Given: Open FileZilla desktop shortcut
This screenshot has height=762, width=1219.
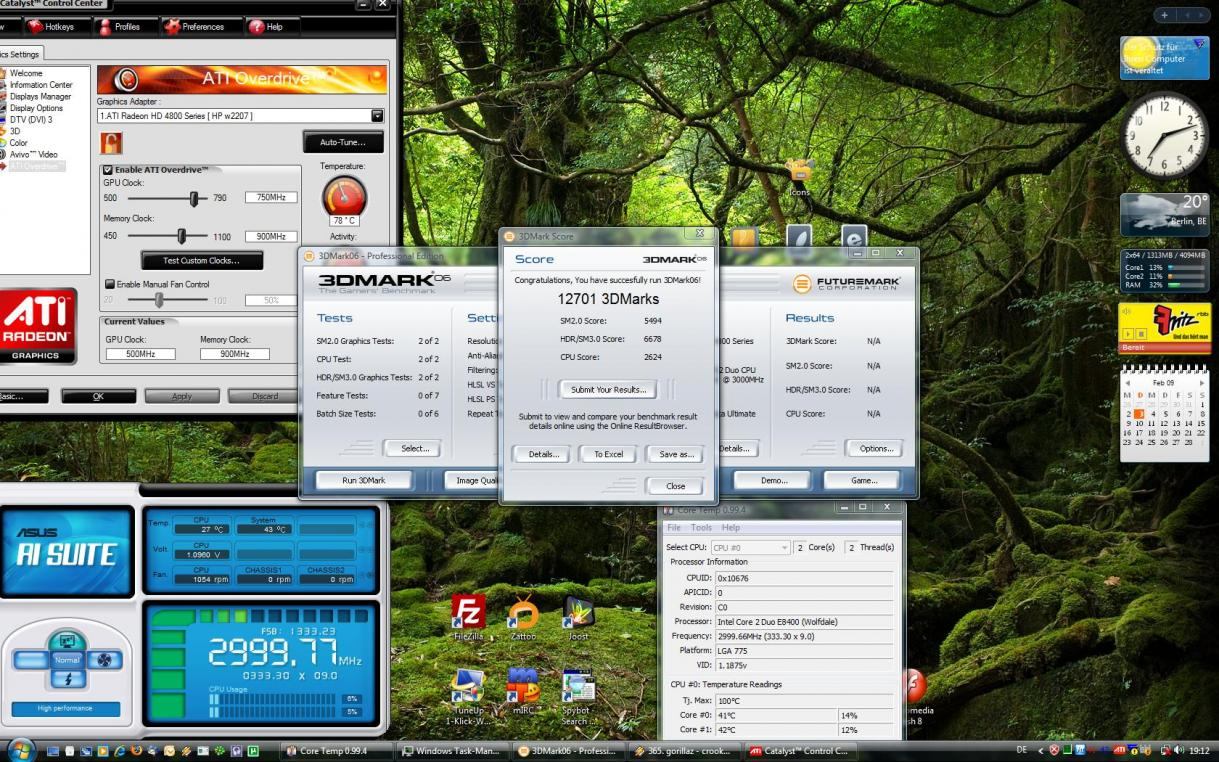Looking at the screenshot, I should [469, 617].
